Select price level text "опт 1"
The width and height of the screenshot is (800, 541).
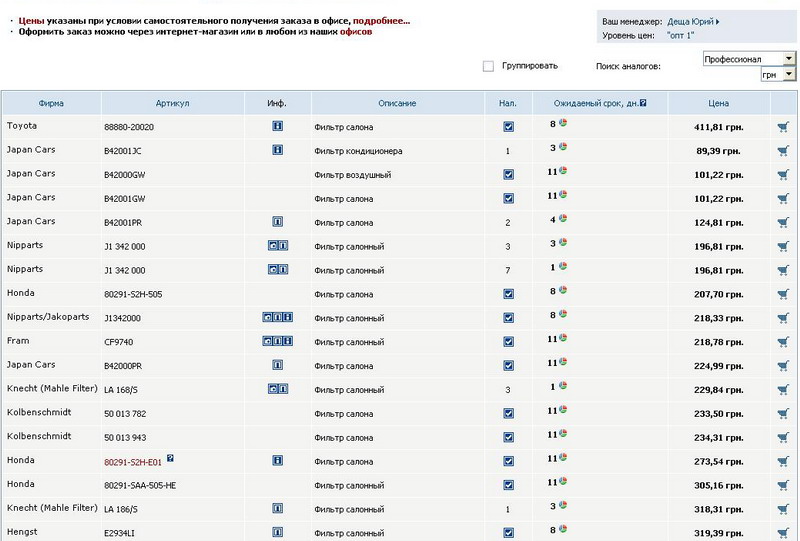click(681, 36)
